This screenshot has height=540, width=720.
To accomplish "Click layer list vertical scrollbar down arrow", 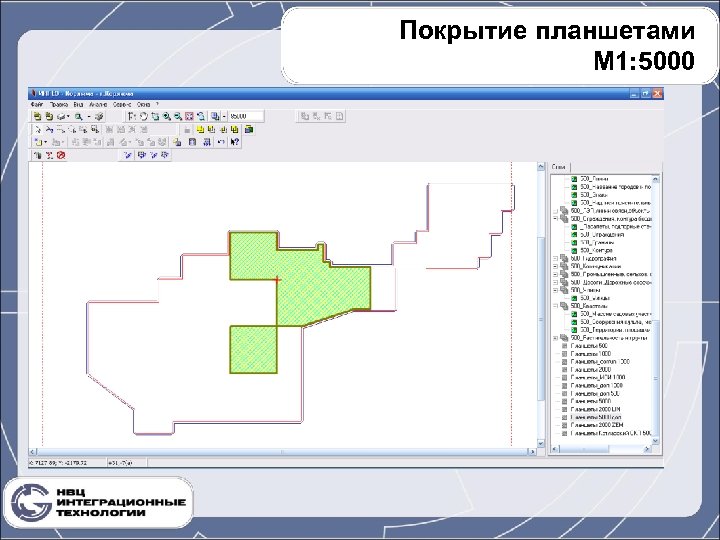I will pyautogui.click(x=656, y=440).
